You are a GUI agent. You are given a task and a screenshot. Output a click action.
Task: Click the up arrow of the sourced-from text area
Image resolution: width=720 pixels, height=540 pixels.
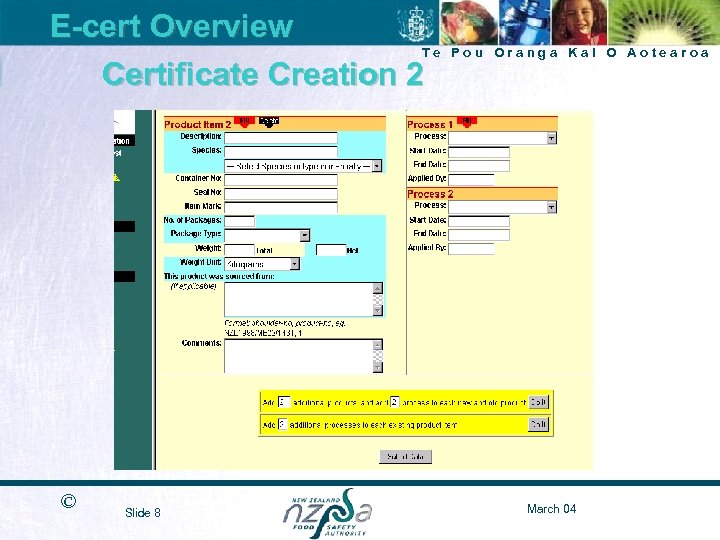377,288
